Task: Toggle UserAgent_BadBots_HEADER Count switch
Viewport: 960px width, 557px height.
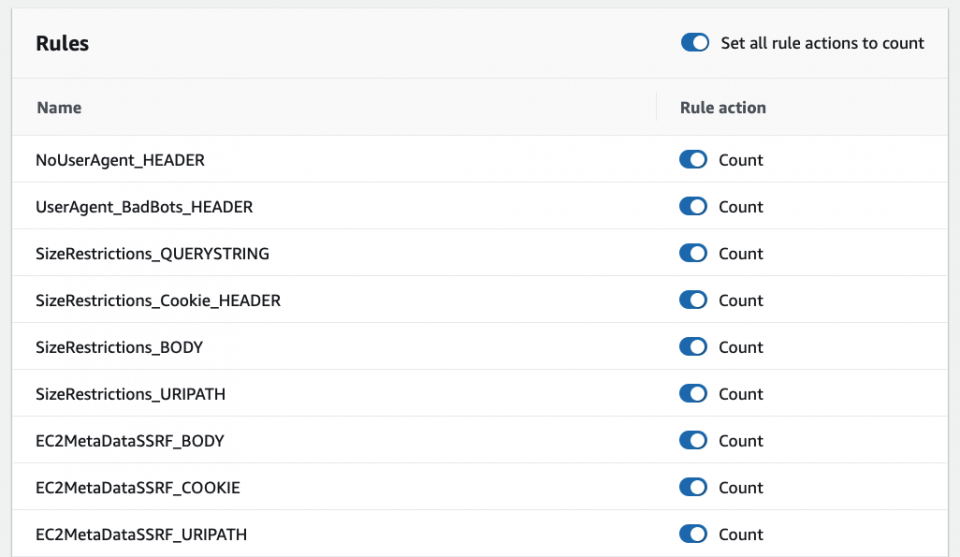Action: click(x=693, y=206)
